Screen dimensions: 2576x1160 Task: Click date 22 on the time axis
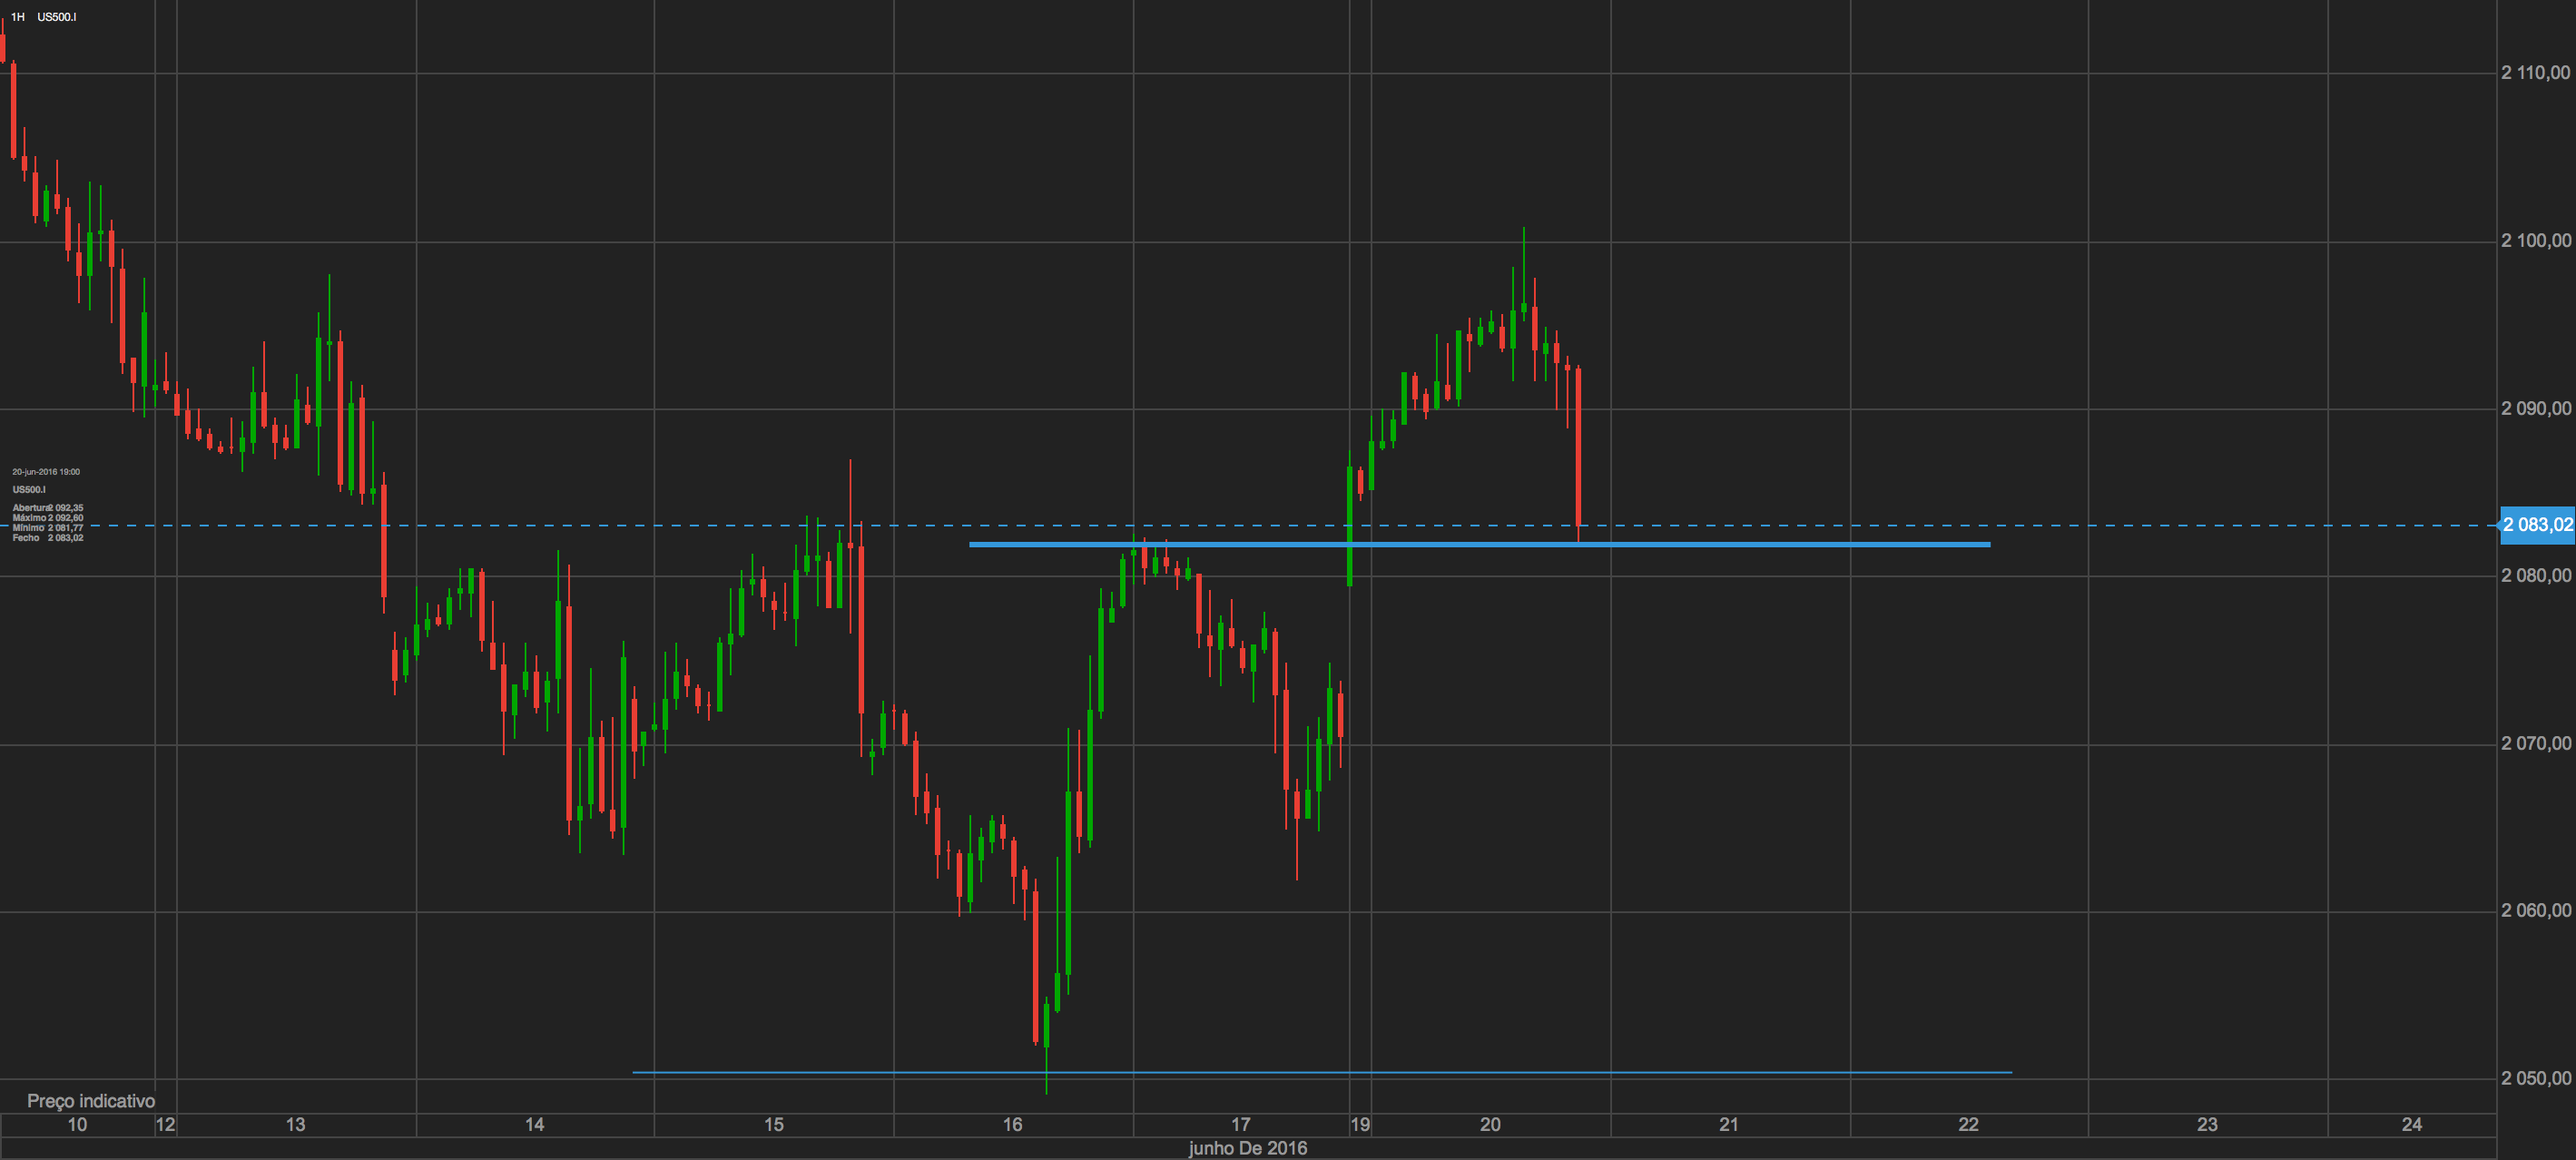(x=1968, y=1124)
